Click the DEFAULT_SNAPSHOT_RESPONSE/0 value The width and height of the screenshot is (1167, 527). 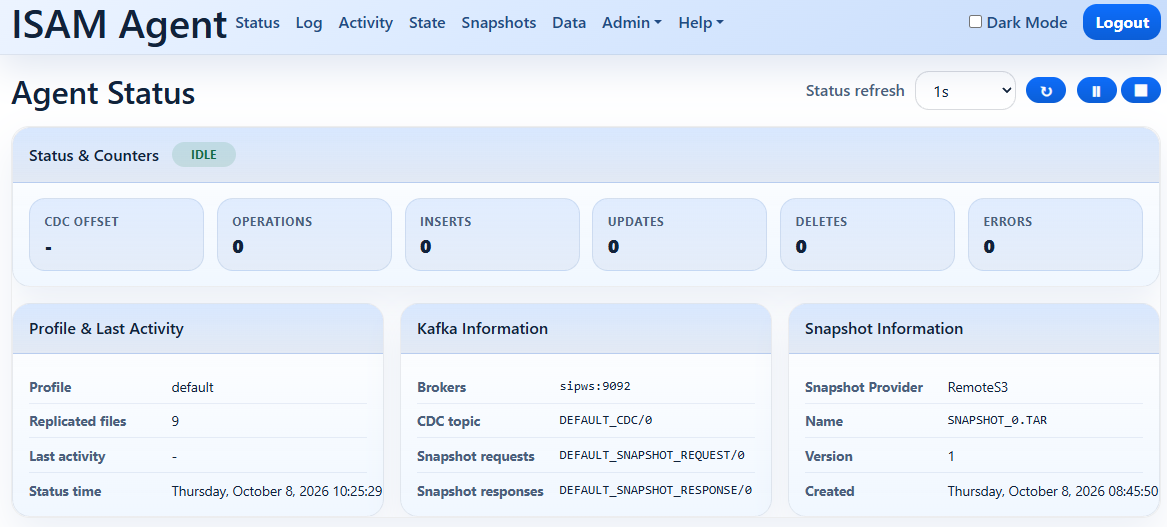coord(656,491)
